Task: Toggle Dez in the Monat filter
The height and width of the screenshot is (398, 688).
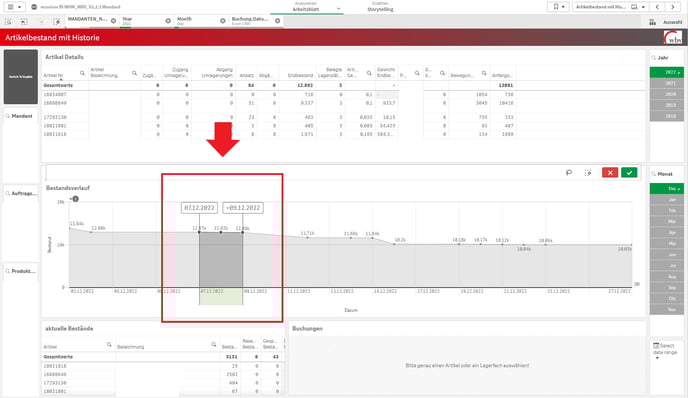Action: click(x=666, y=189)
